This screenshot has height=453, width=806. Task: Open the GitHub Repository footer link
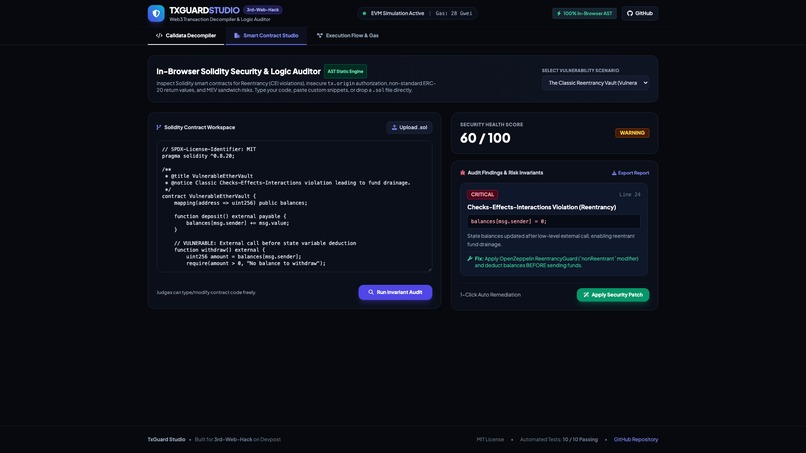635,440
